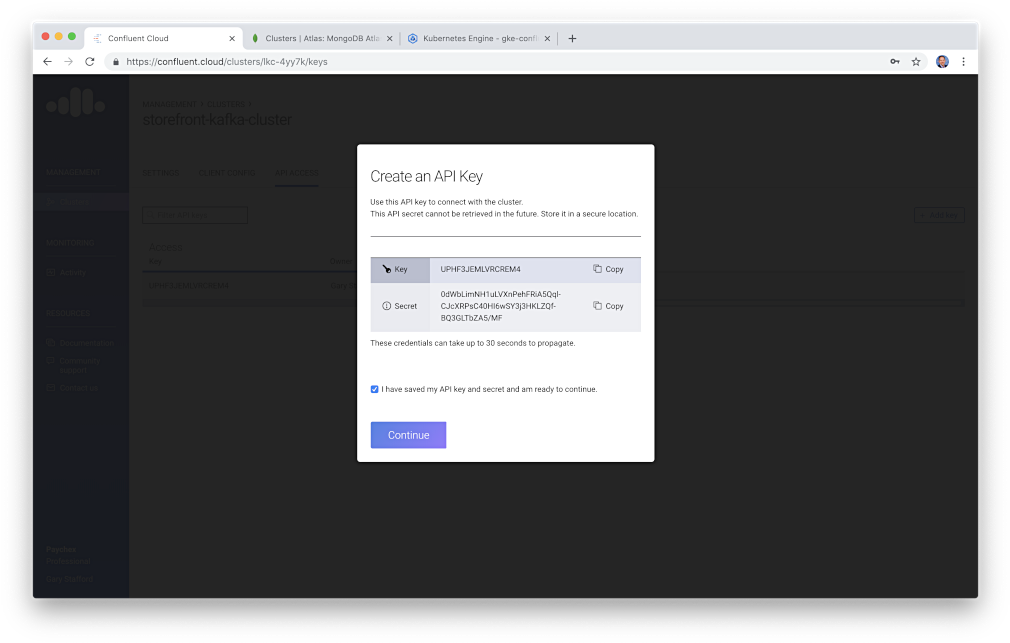Image resolution: width=1010 pixels, height=643 pixels.
Task: Click the Add key button
Action: [x=939, y=215]
